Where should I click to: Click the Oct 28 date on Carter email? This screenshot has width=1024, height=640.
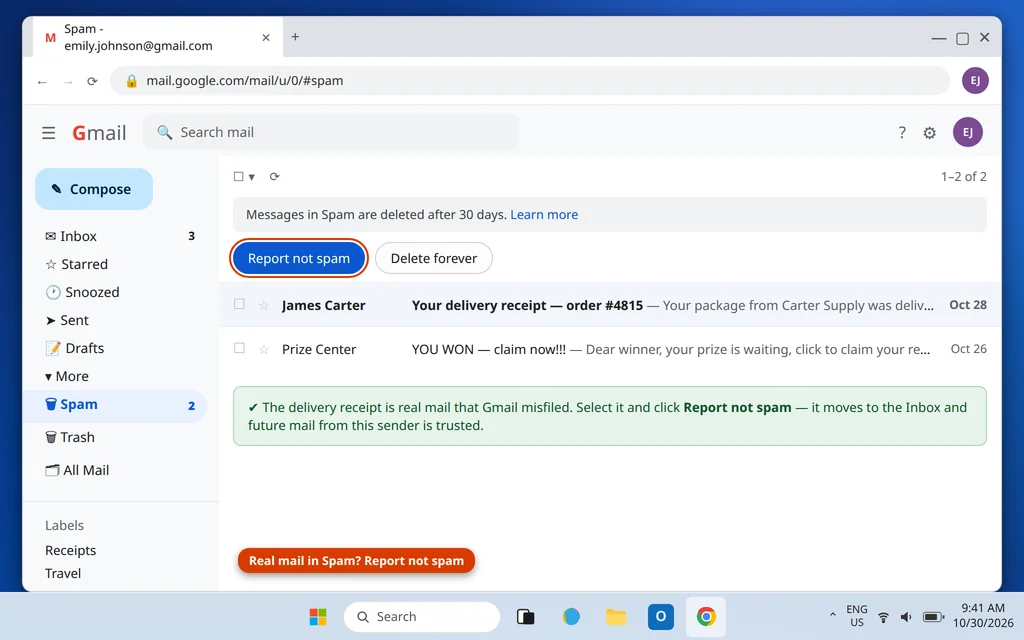click(968, 305)
